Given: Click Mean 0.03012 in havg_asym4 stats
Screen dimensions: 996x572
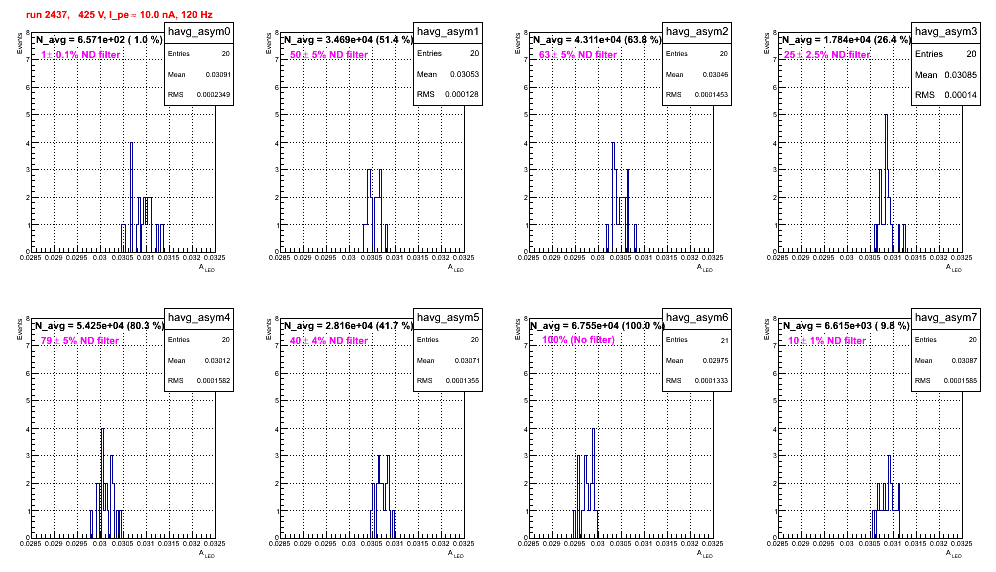Looking at the screenshot, I should [199, 360].
